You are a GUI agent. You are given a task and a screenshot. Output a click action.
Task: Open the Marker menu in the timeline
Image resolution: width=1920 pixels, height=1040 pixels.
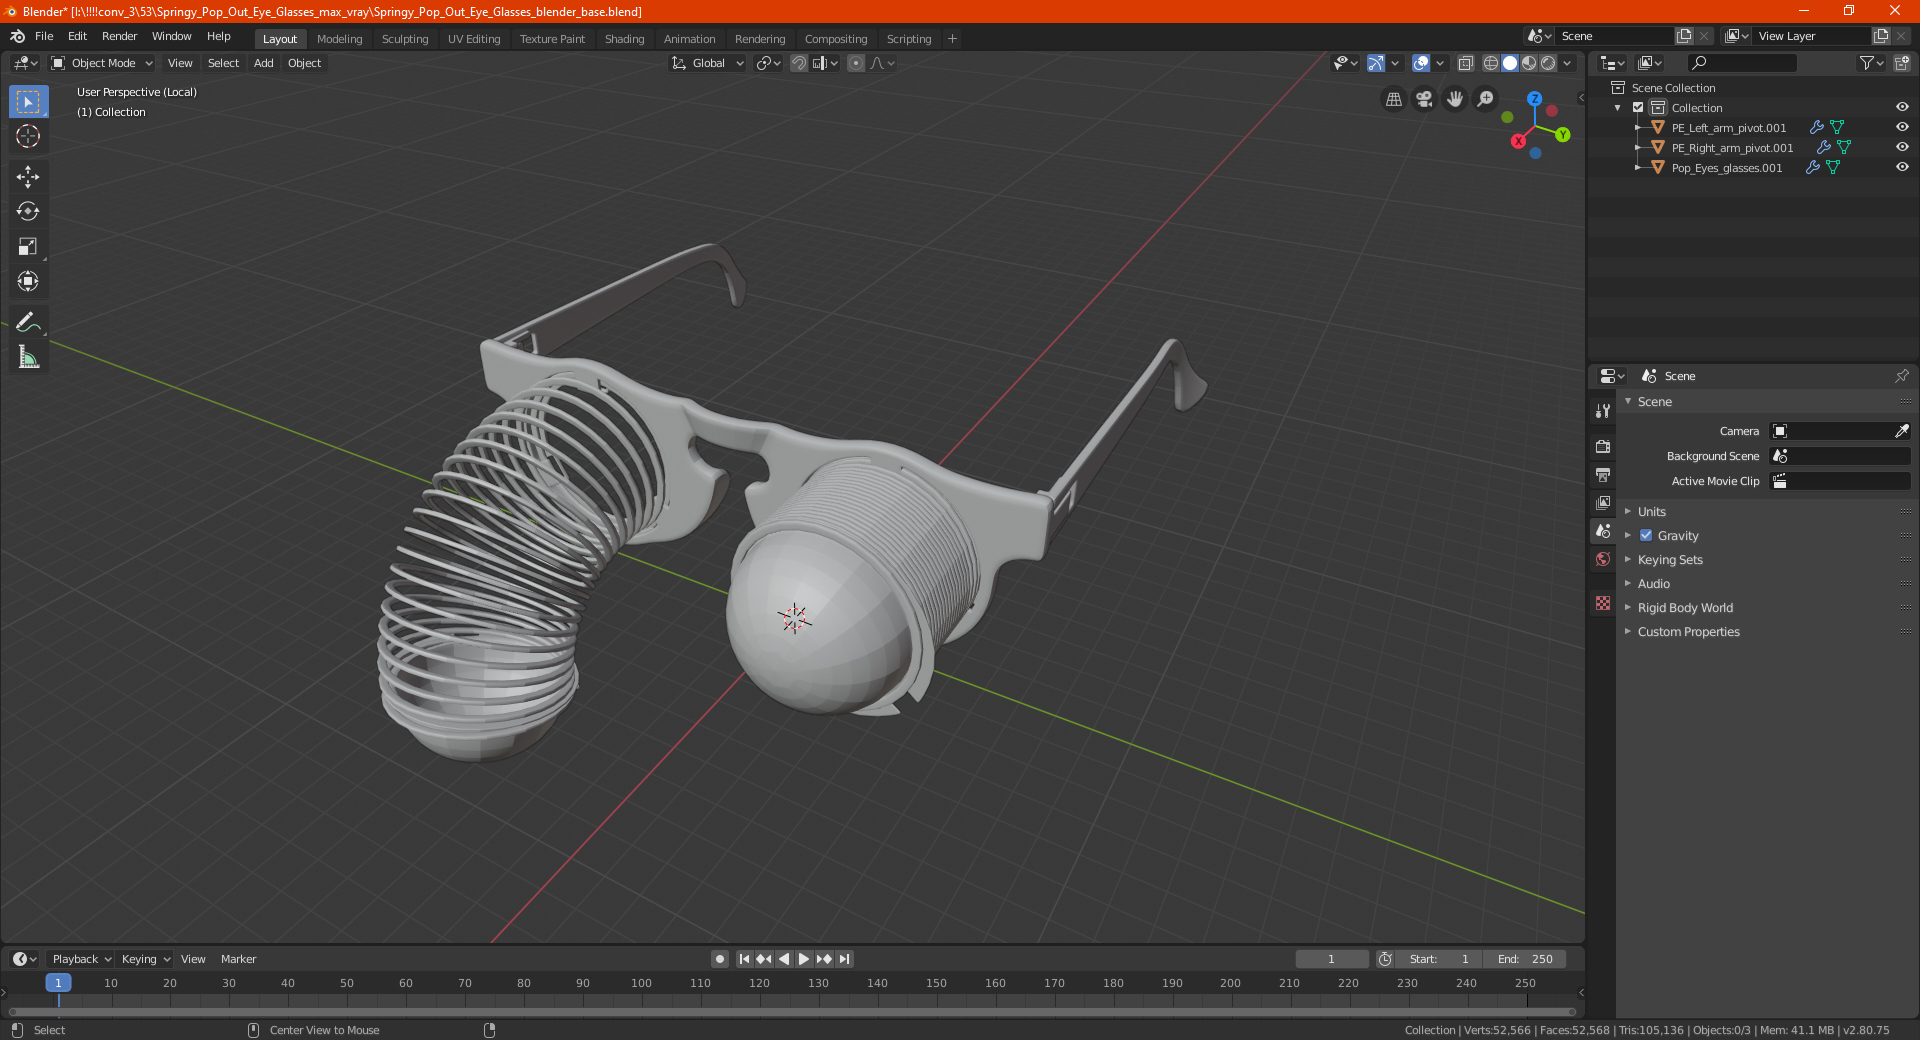point(238,959)
